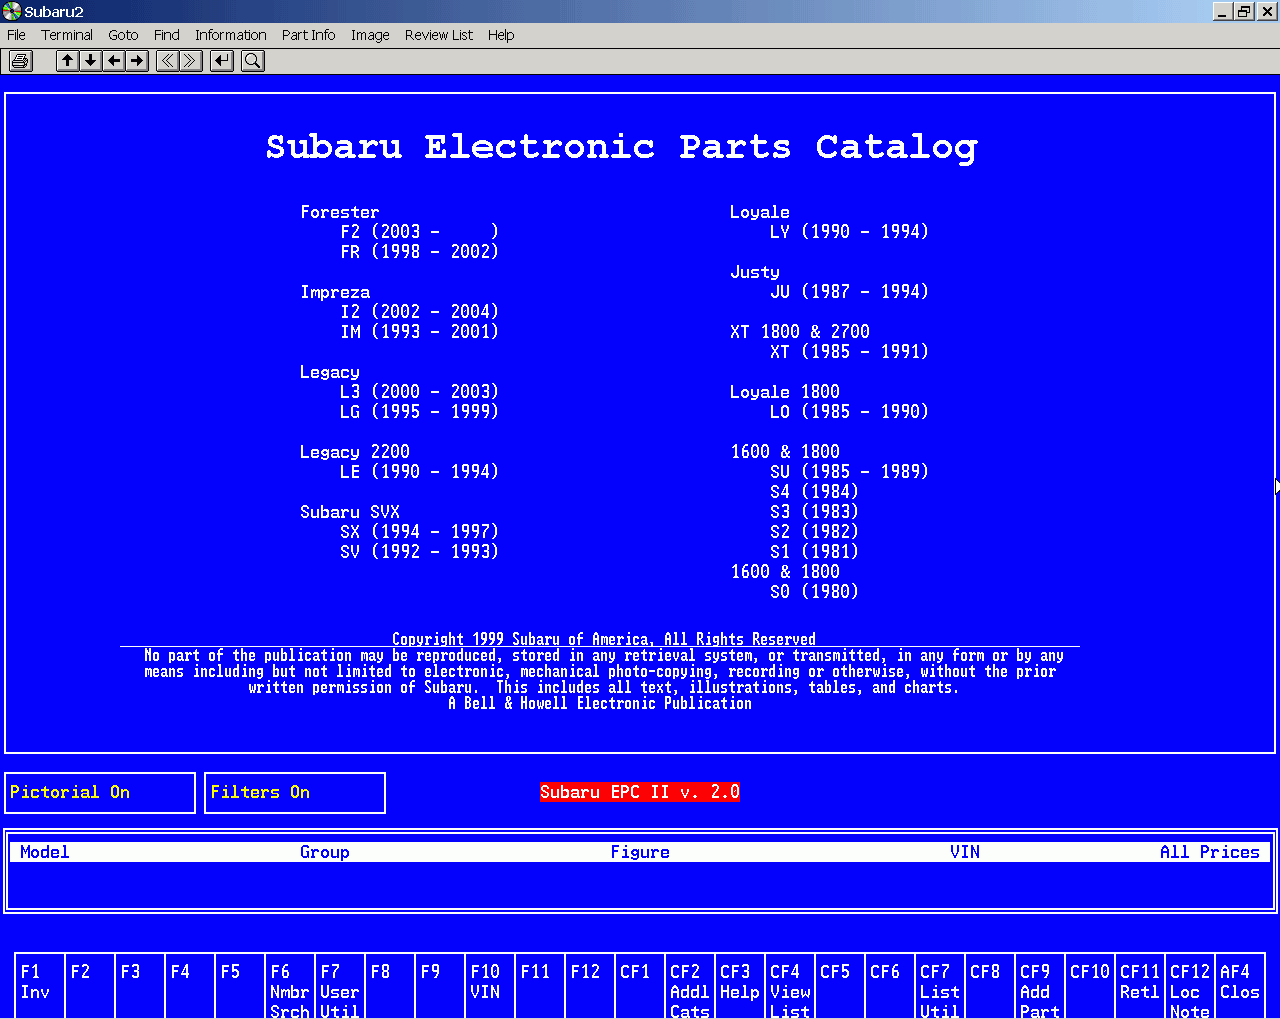The image size is (1280, 1019).
Task: Click the CF7 List Util button
Action: click(x=940, y=986)
